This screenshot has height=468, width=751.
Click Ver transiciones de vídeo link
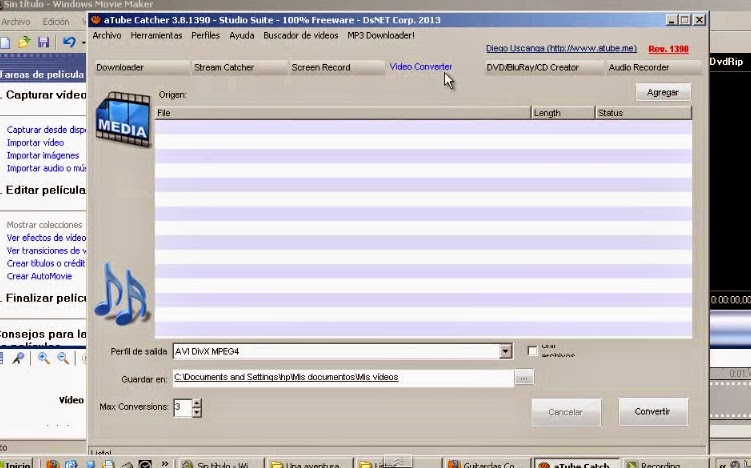coord(46,251)
